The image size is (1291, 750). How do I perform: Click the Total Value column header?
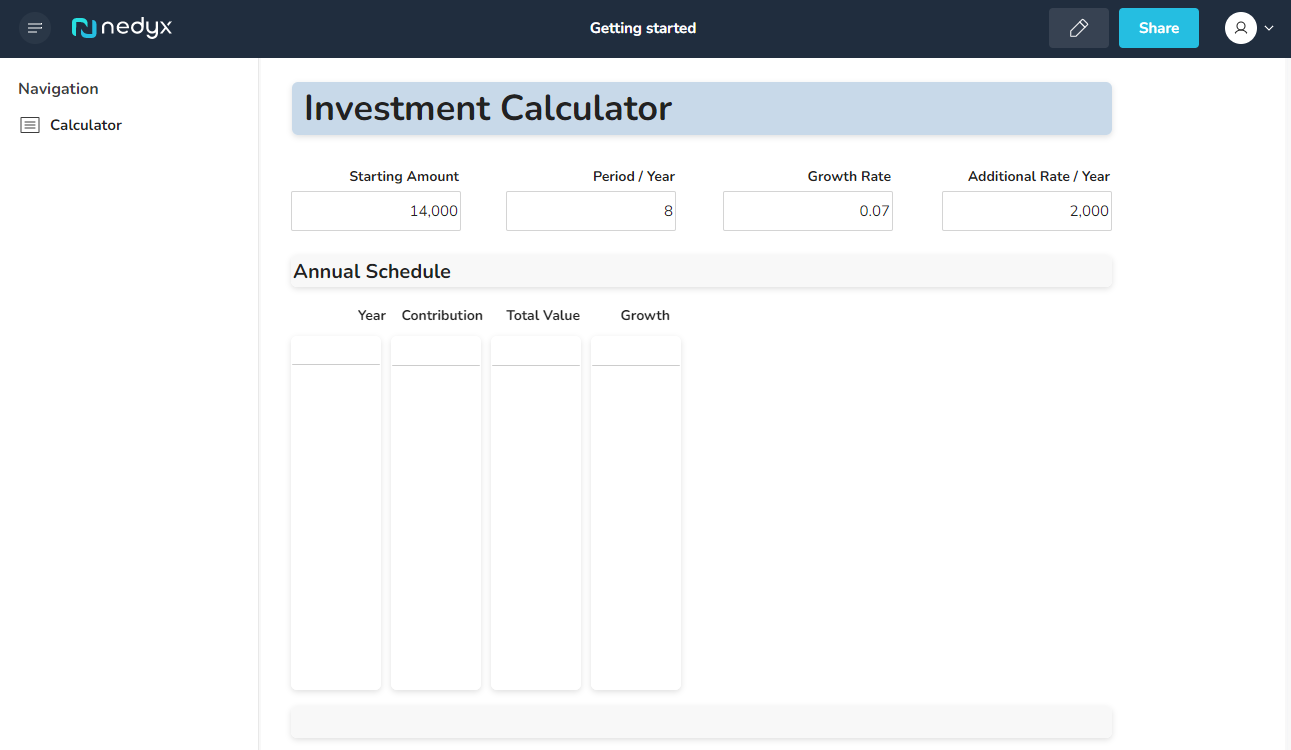click(543, 315)
